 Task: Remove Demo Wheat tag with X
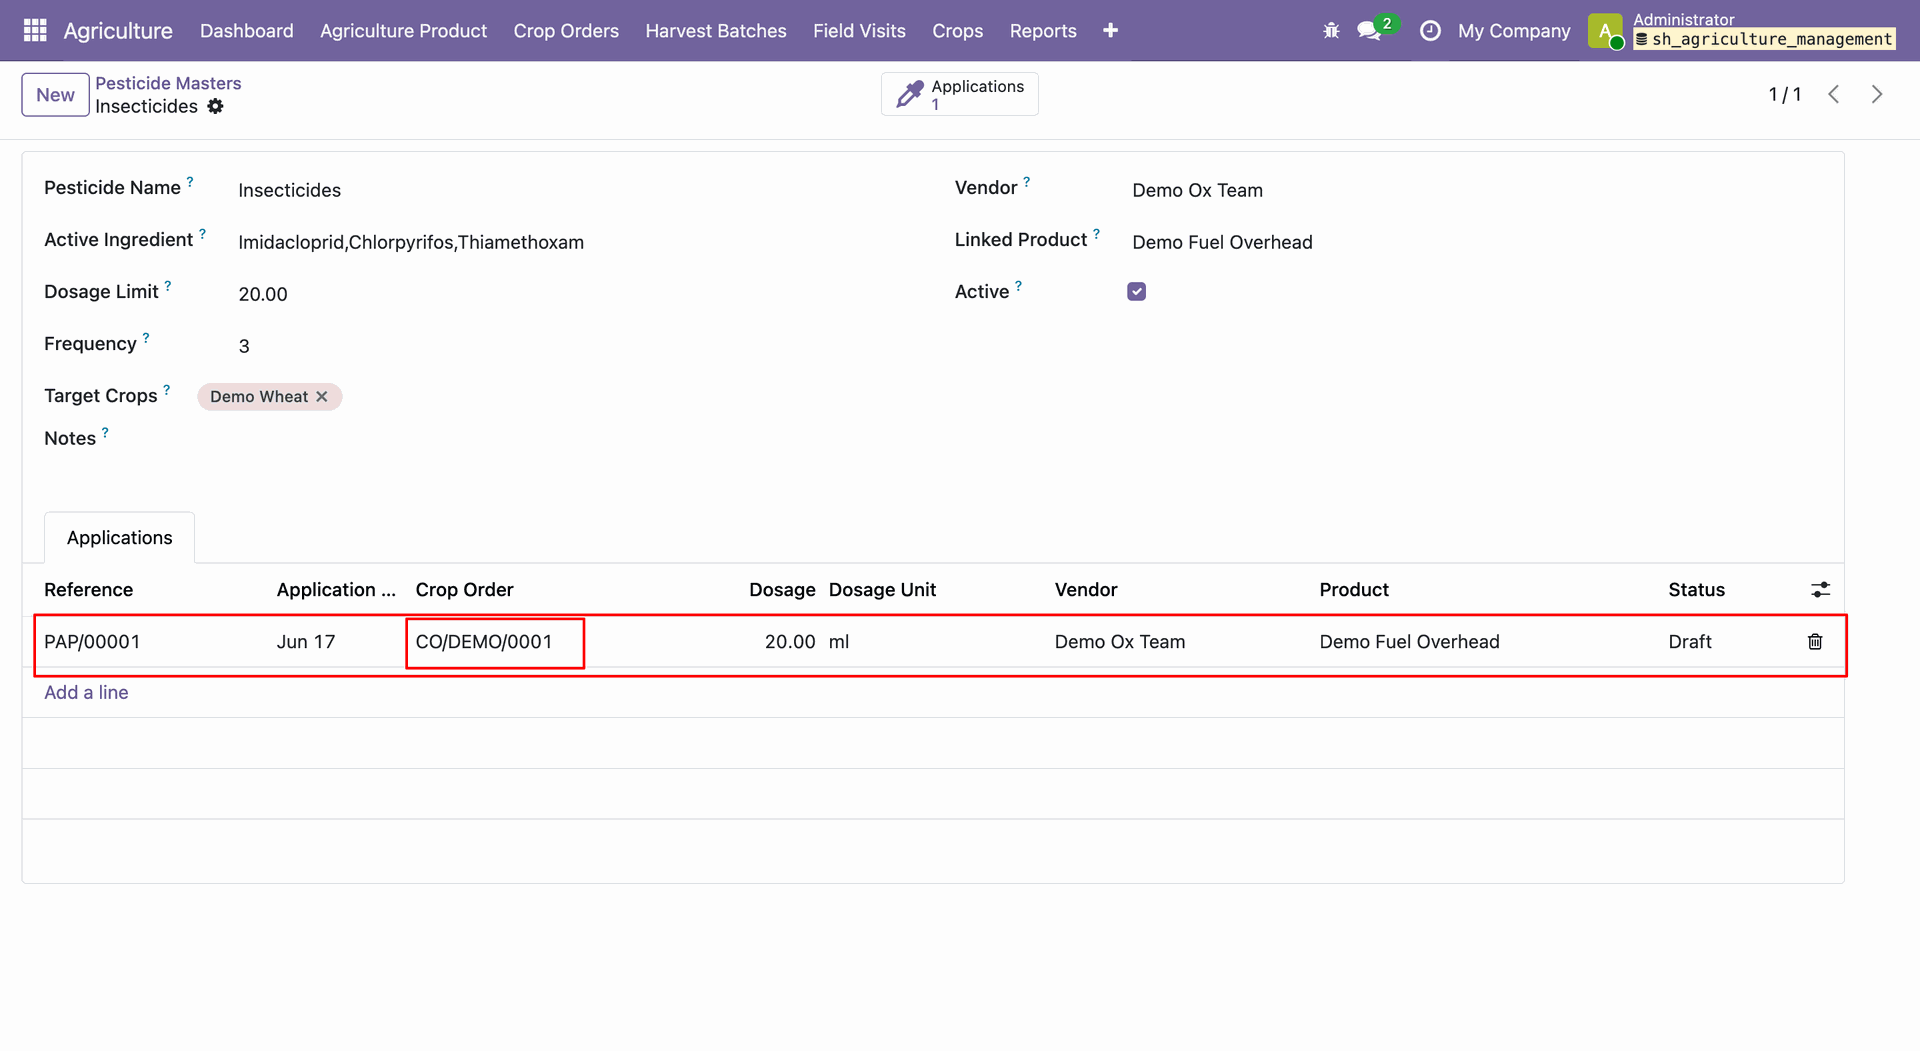tap(322, 397)
